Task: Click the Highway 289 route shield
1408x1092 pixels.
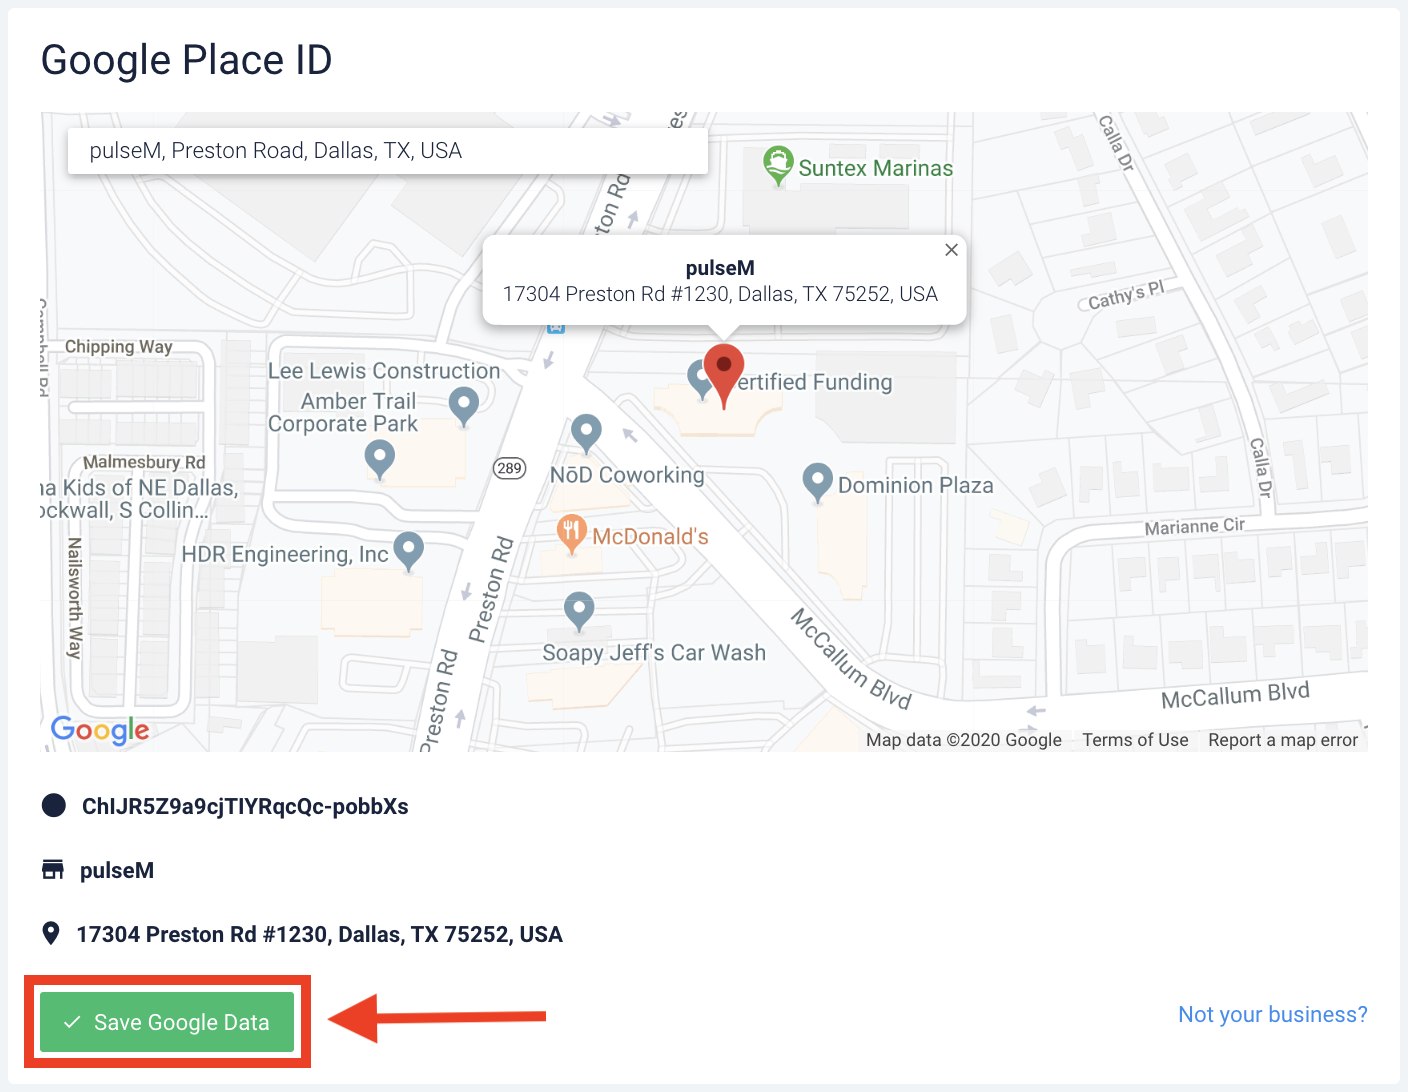Action: tap(510, 468)
